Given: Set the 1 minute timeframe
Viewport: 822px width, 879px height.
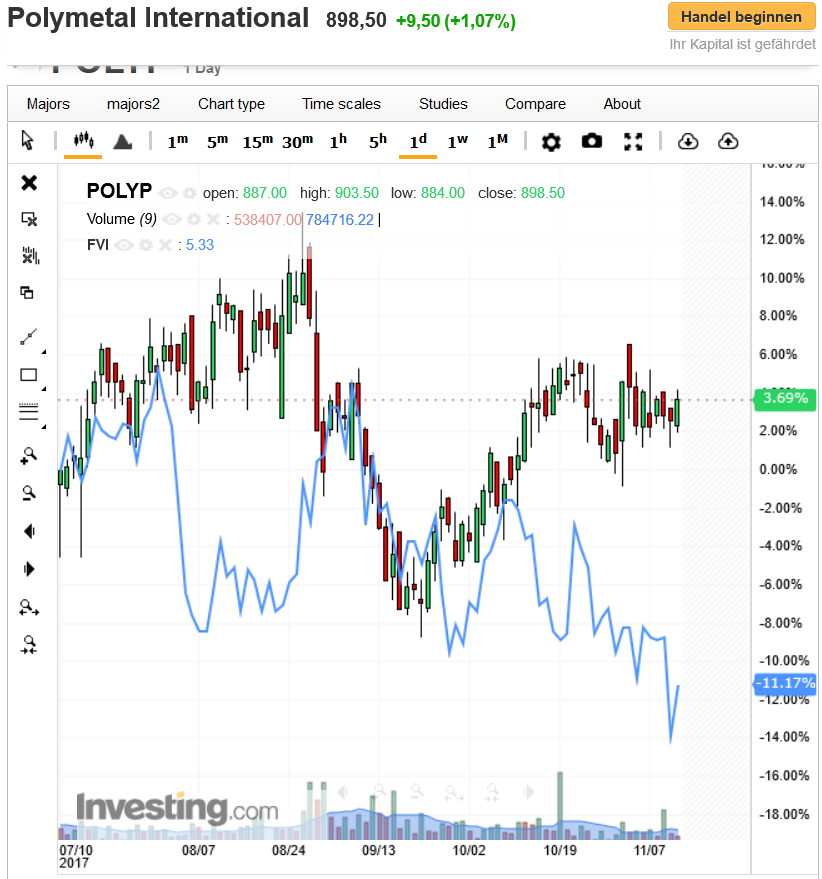Looking at the screenshot, I should click(x=178, y=141).
